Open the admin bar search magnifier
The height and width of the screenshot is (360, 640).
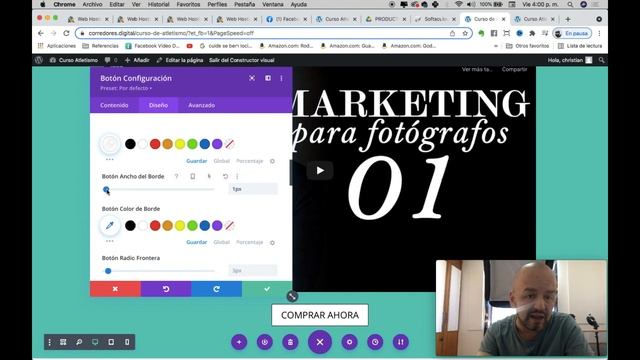tap(601, 60)
